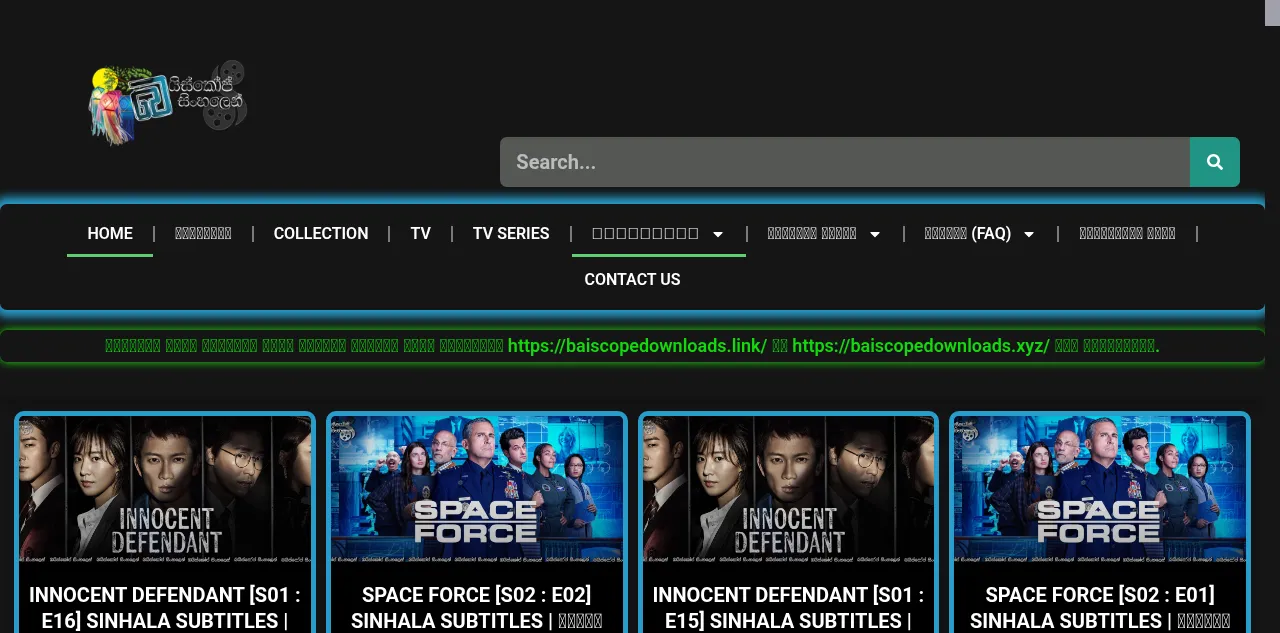Expand the (FAQ) dropdown menu
The width and height of the screenshot is (1280, 633).
click(979, 233)
